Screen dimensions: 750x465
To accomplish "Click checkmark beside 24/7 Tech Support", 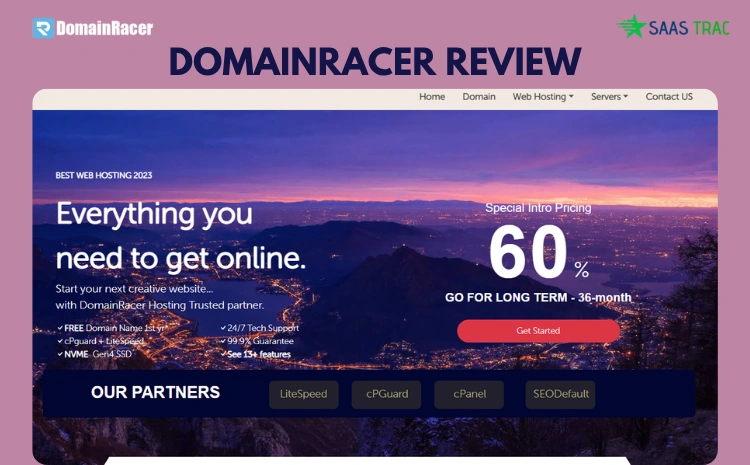I will 222,328.
